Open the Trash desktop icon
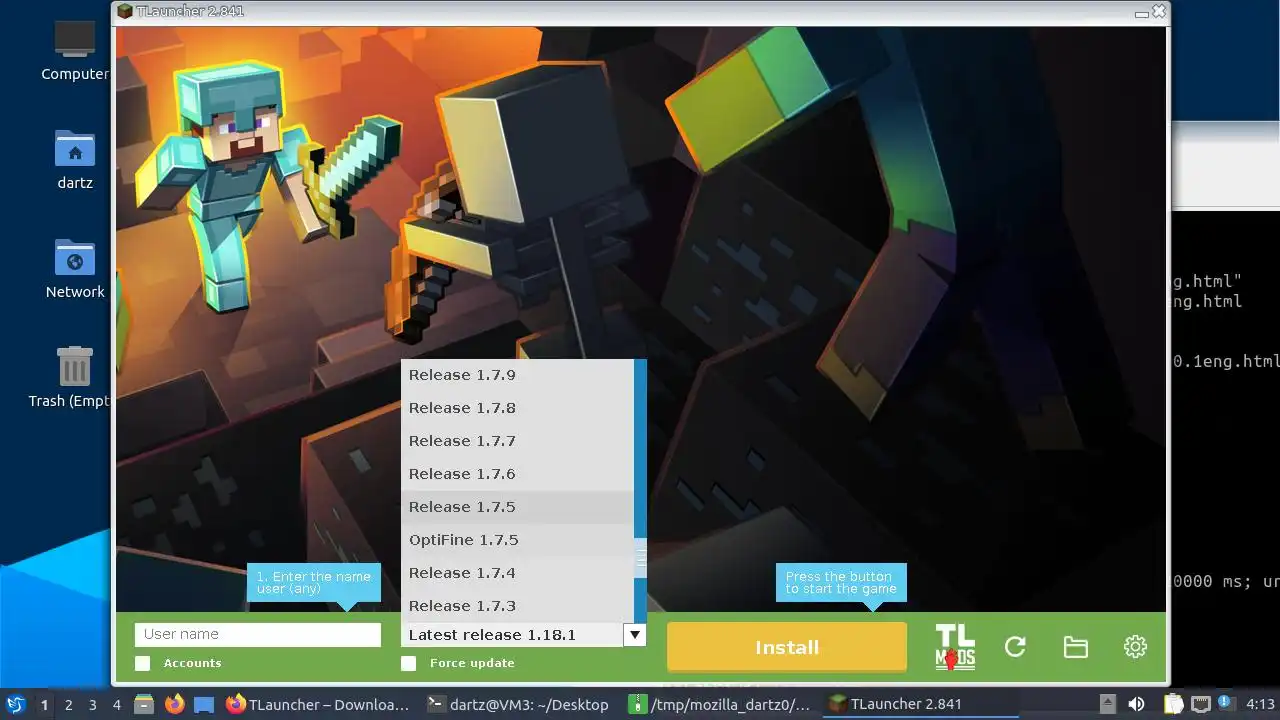Screen dimensions: 1280x720 pyautogui.click(x=75, y=378)
